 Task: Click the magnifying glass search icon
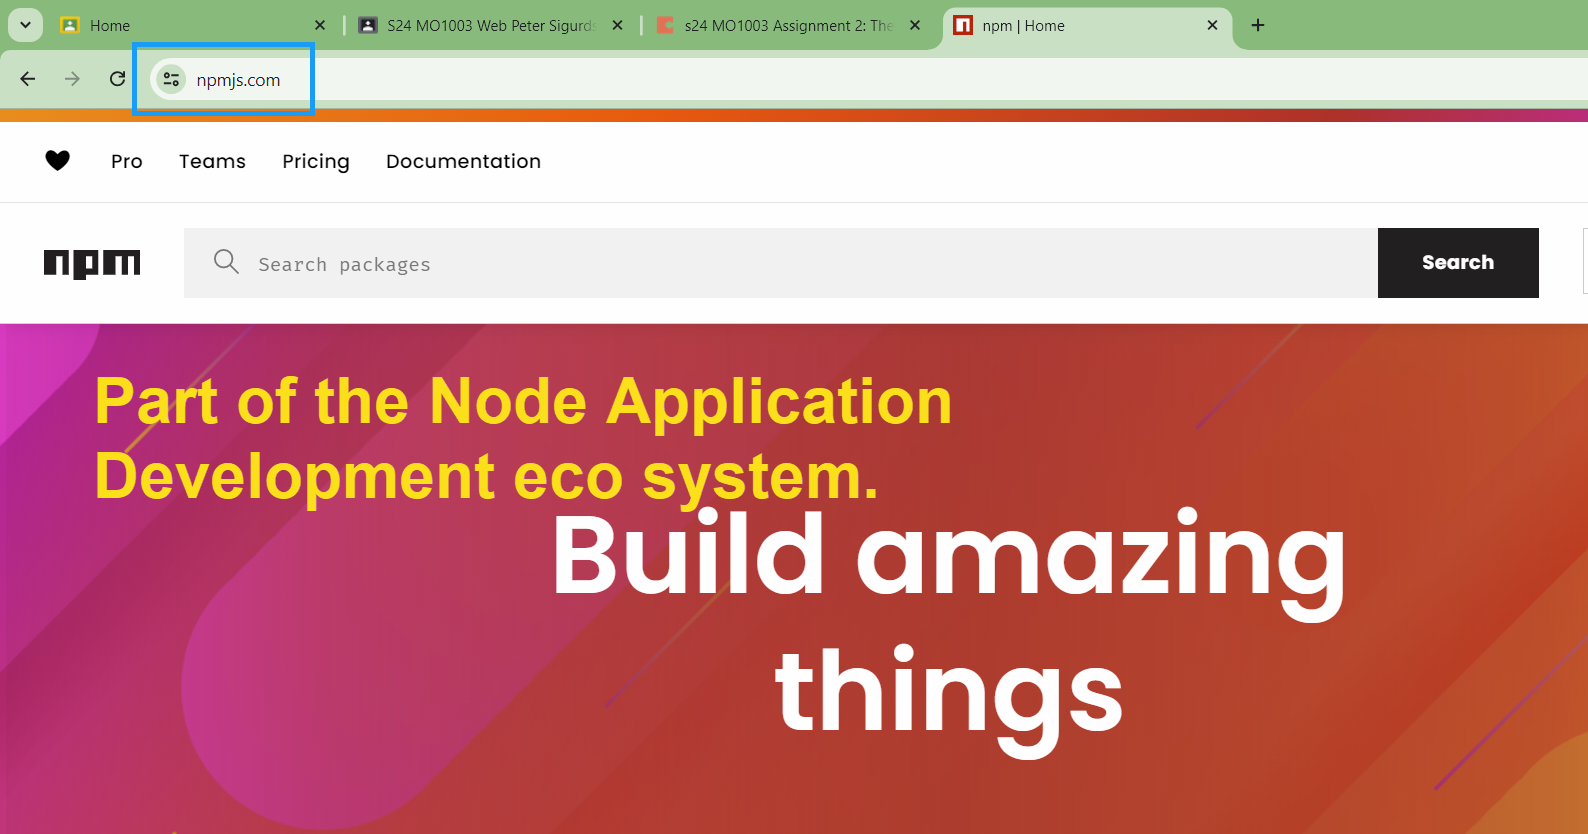pos(227,262)
